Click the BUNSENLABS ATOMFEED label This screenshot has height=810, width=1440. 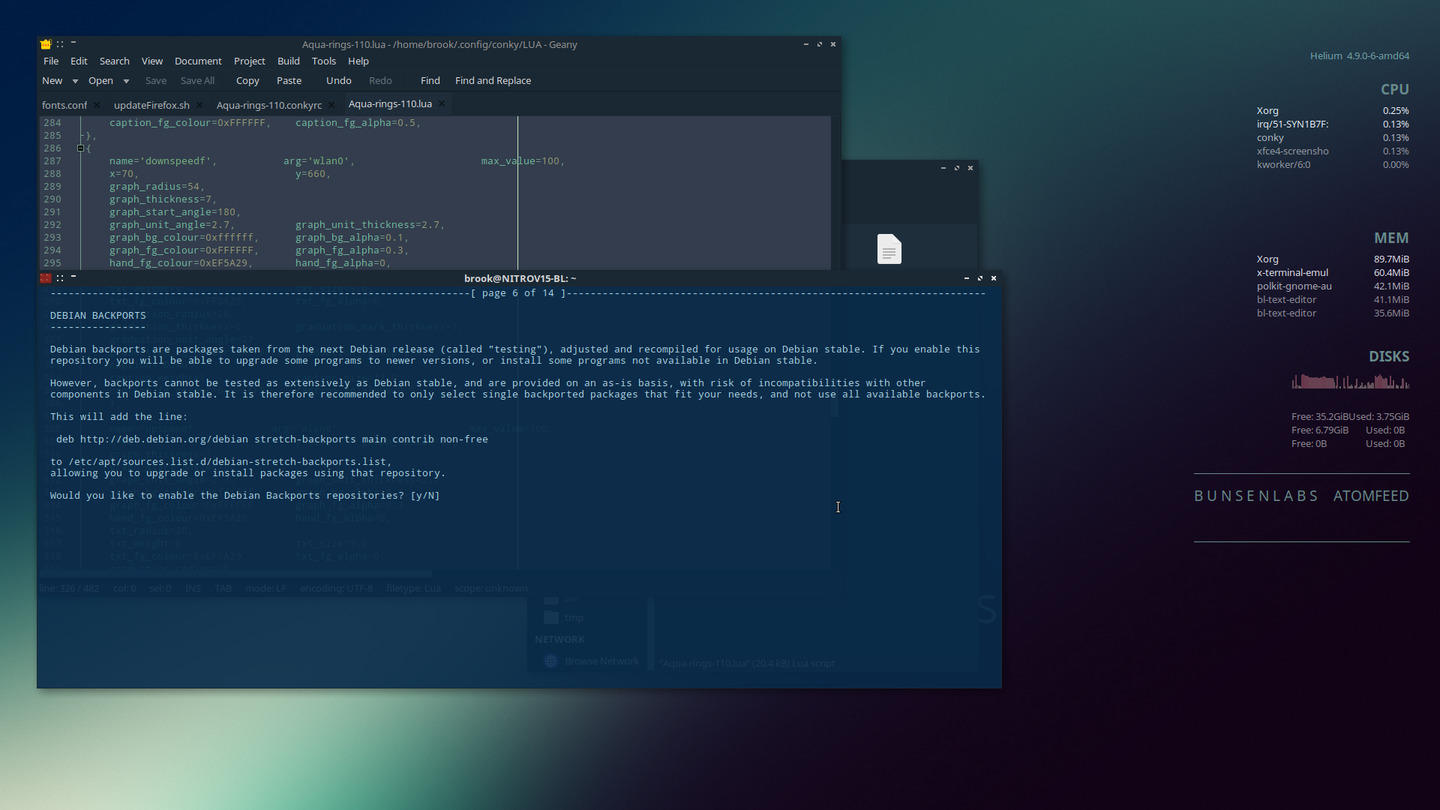[x=1302, y=496]
